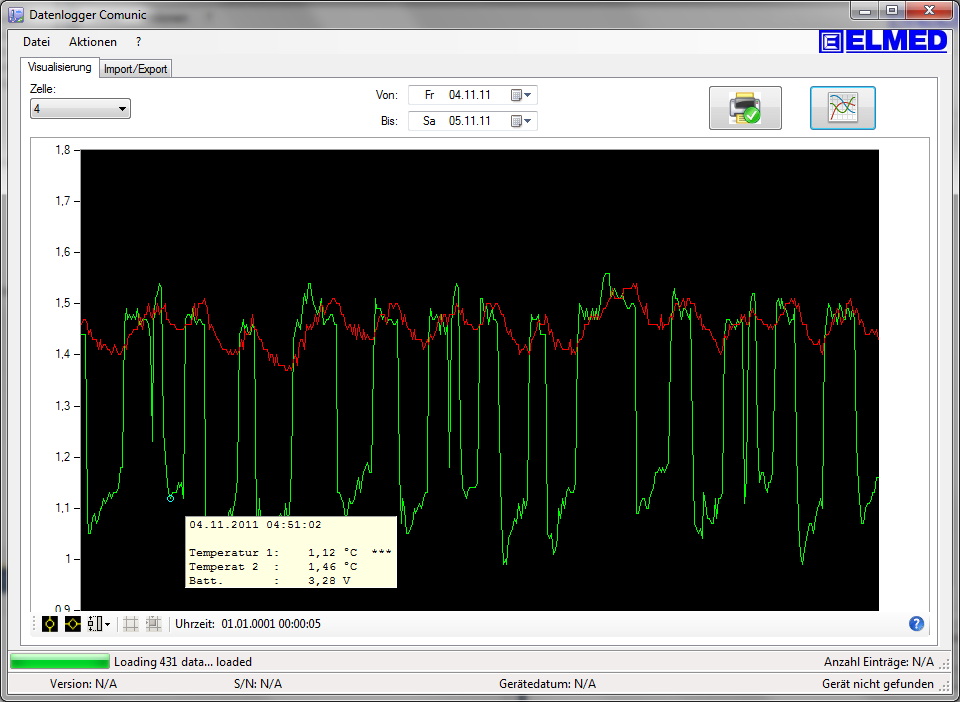Viewport: 960px width, 702px height.
Task: Click the grayed zoom-fit frame icon
Action: pos(153,624)
